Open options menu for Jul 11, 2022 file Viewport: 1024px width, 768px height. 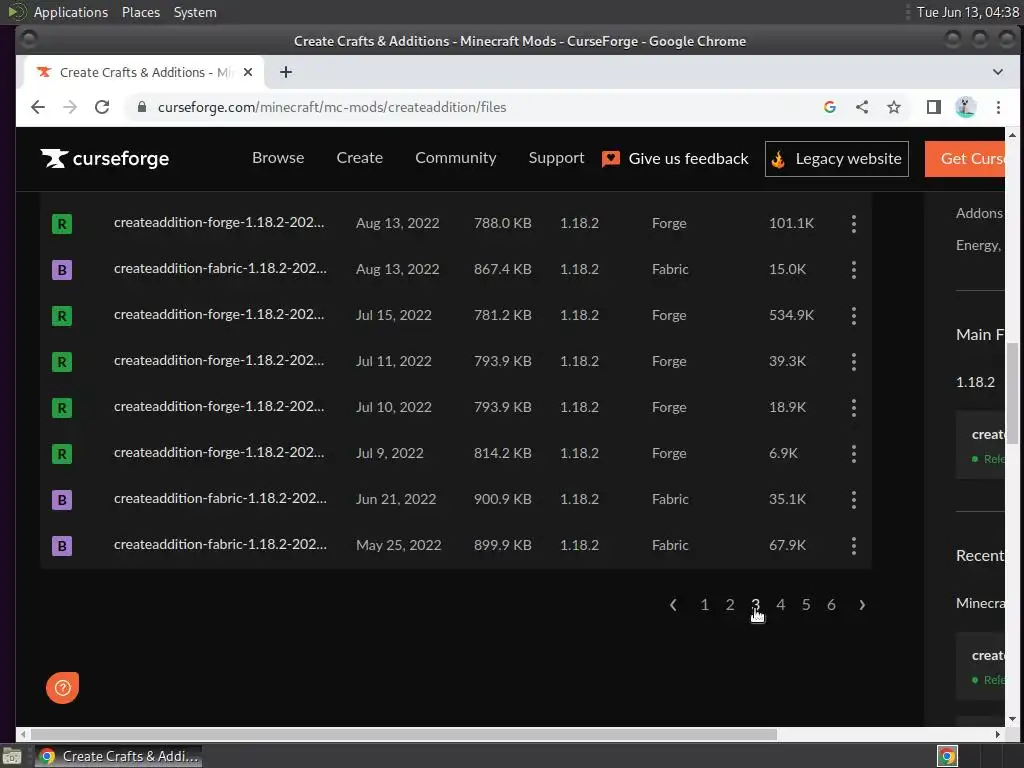[854, 362]
